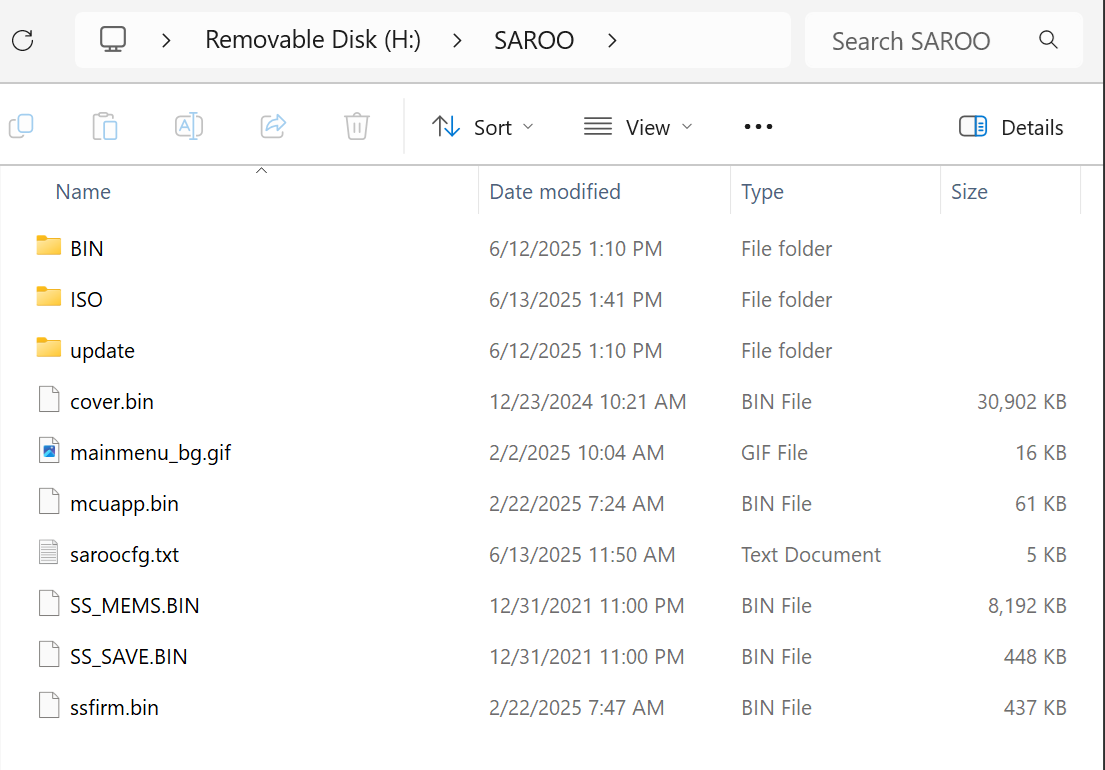This screenshot has width=1105, height=770.
Task: Click the Copy icon in toolbar
Action: click(21, 126)
